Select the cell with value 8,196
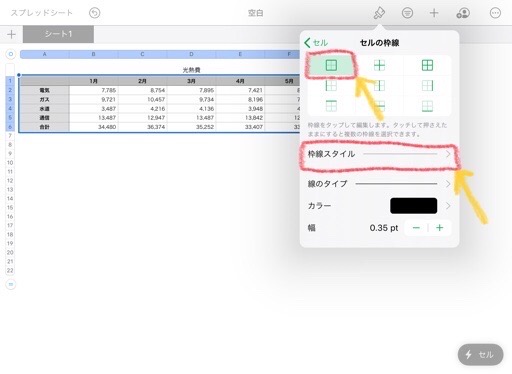512x374 pixels. click(241, 99)
